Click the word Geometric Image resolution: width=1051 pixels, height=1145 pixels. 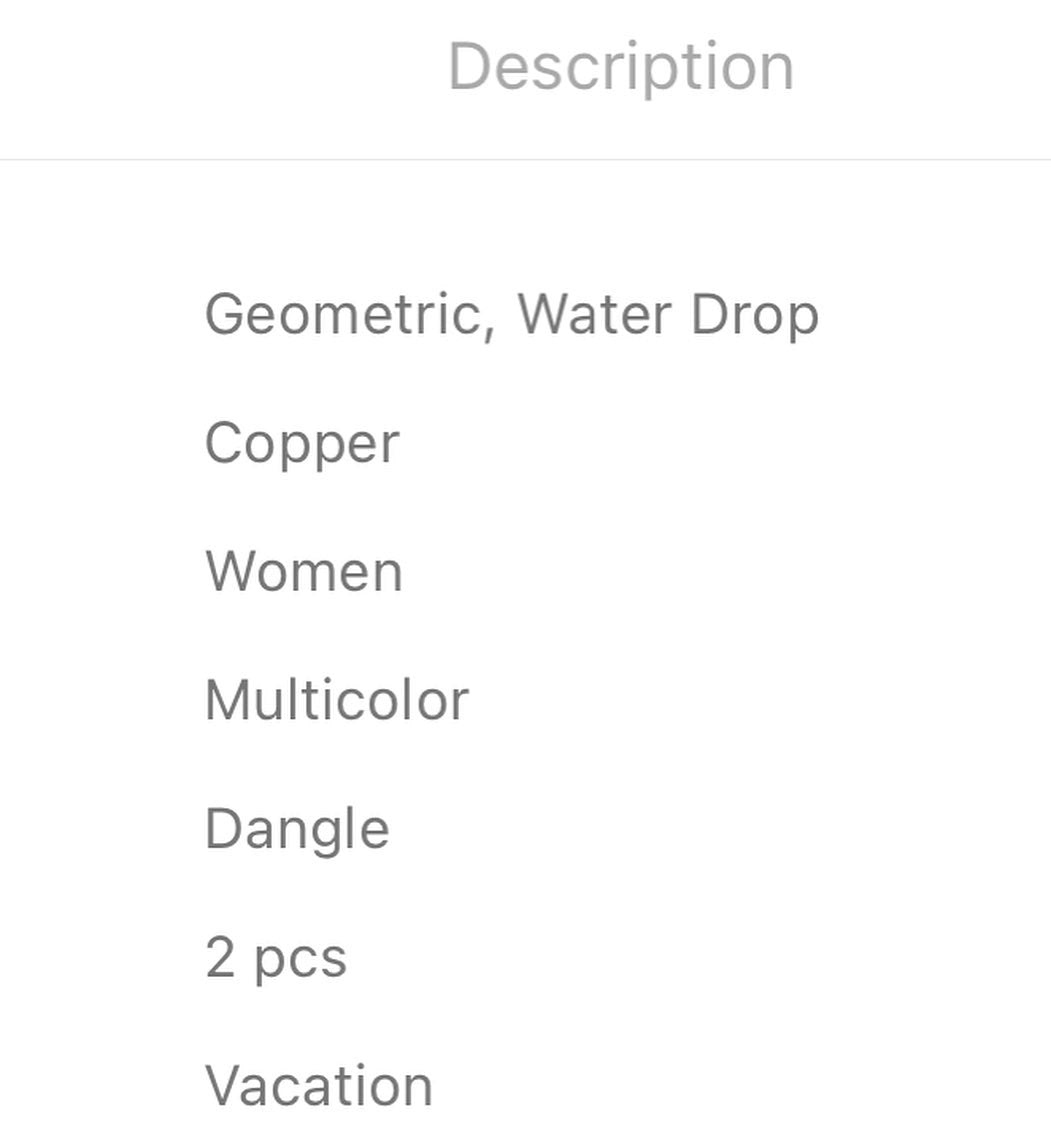pos(343,315)
